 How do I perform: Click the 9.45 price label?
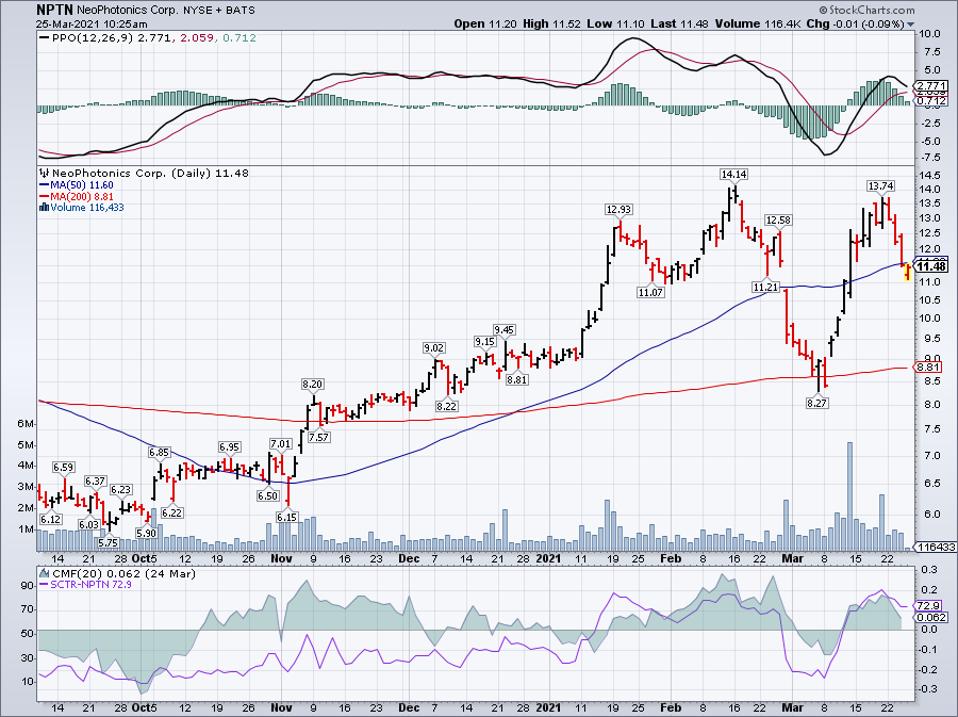pyautogui.click(x=505, y=330)
